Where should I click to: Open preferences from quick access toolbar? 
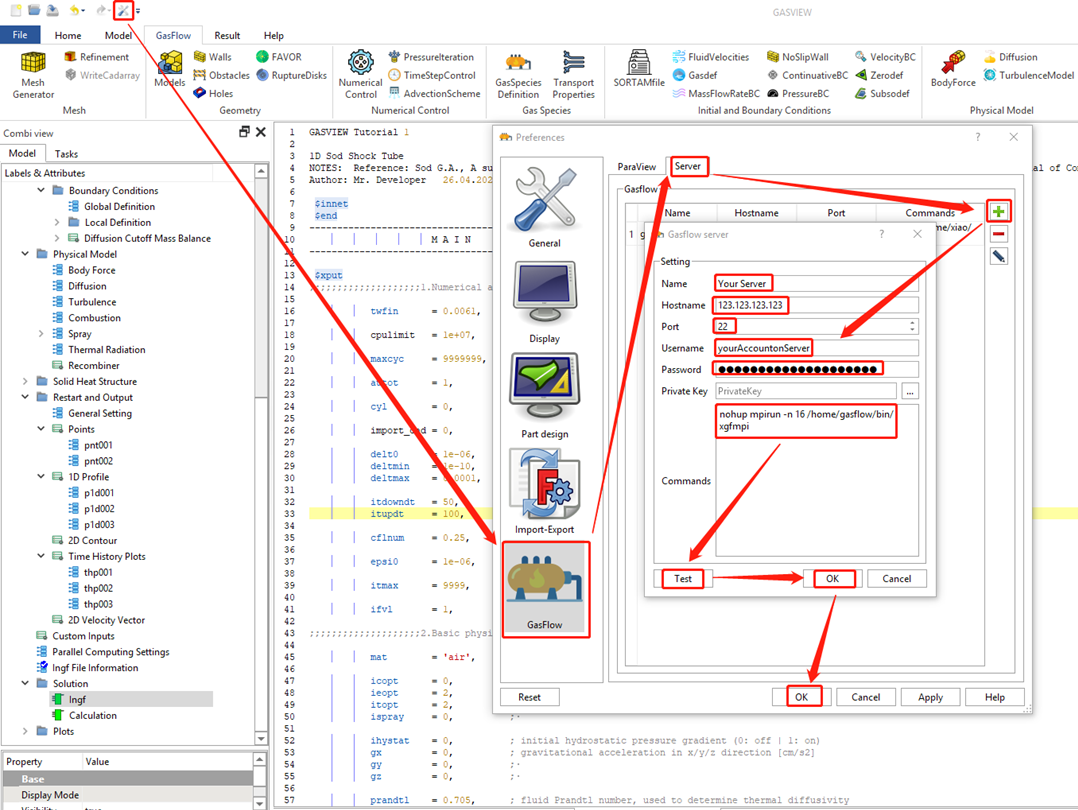[123, 10]
